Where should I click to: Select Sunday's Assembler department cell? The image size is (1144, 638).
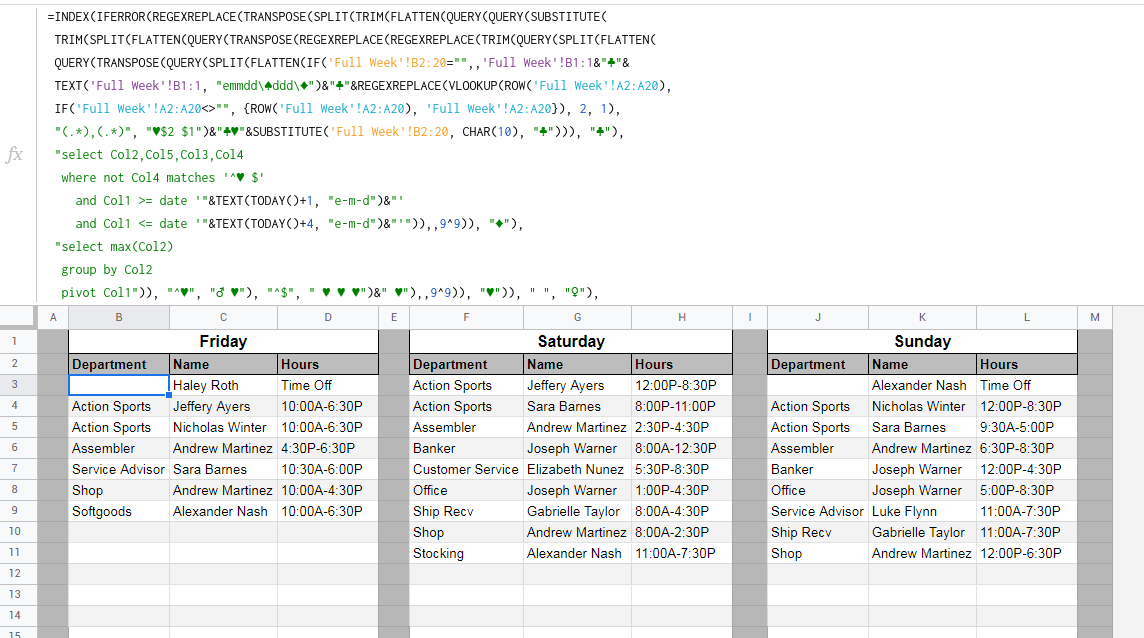click(x=818, y=448)
